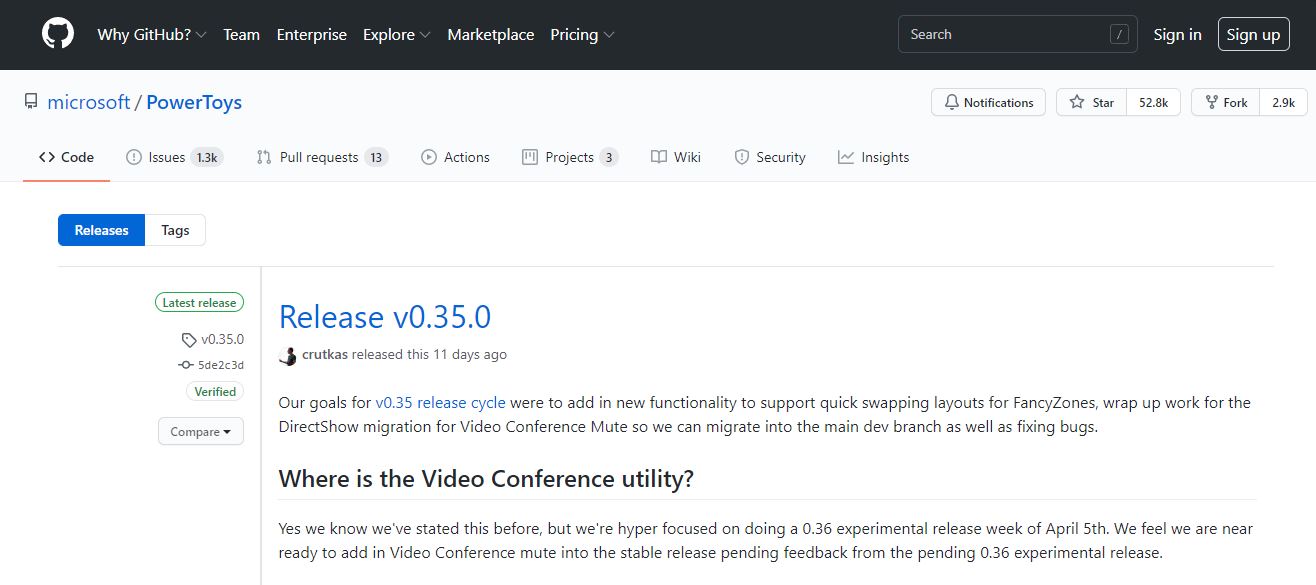The image size is (1316, 585).
Task: Open the Pull requests tab
Action: pyautogui.click(x=322, y=157)
